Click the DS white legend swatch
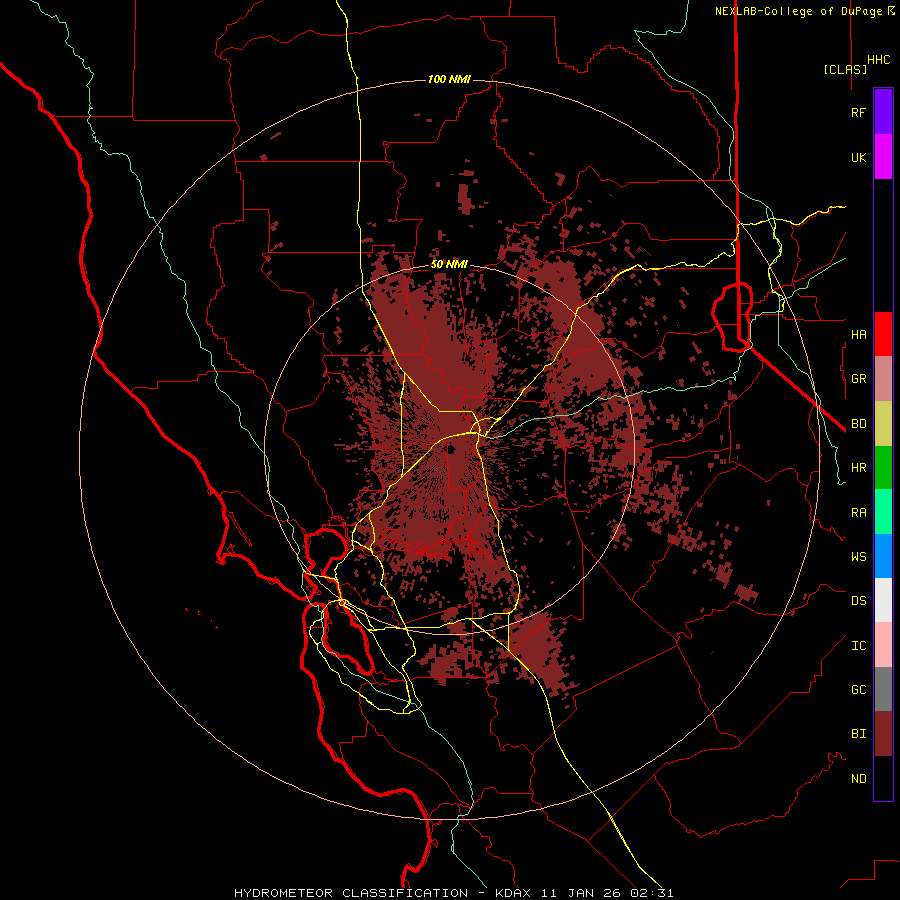Viewport: 900px width, 900px height. (883, 600)
